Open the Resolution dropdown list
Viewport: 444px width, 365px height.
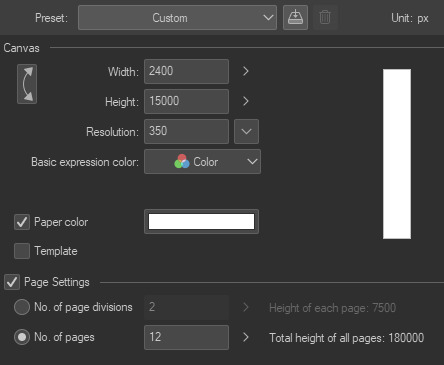[246, 131]
